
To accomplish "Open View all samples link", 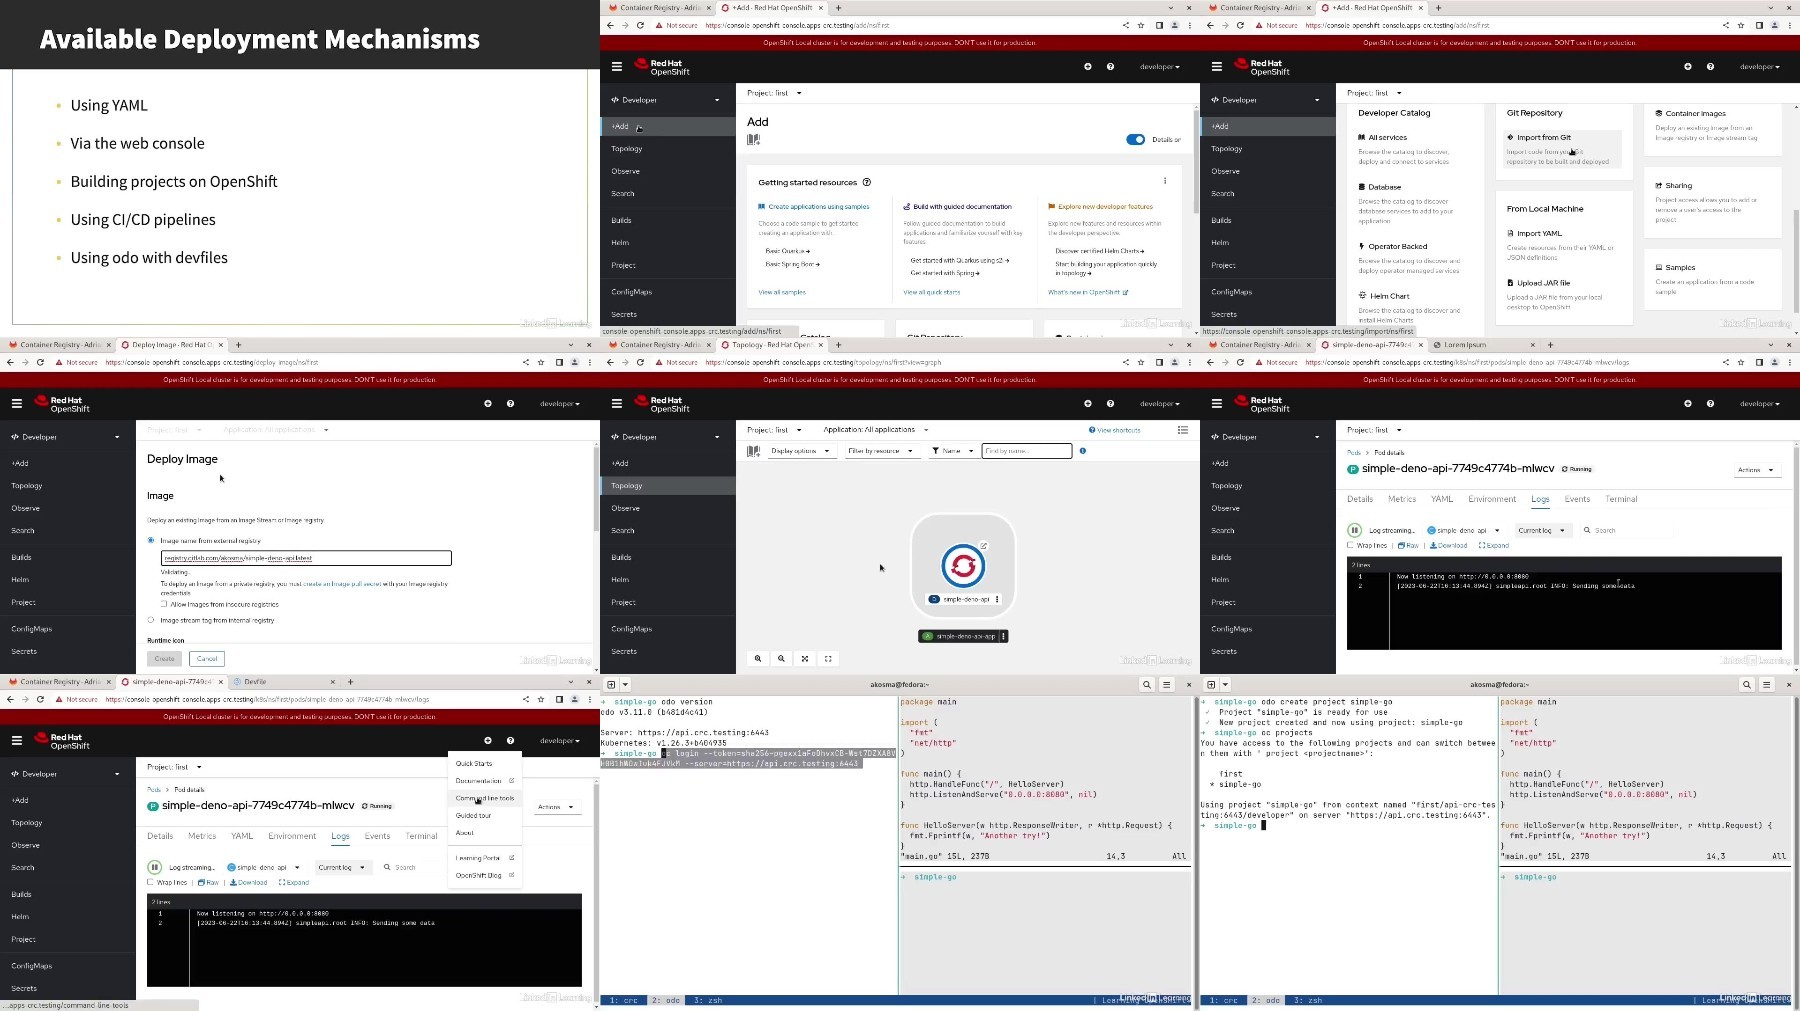I will coord(782,292).
